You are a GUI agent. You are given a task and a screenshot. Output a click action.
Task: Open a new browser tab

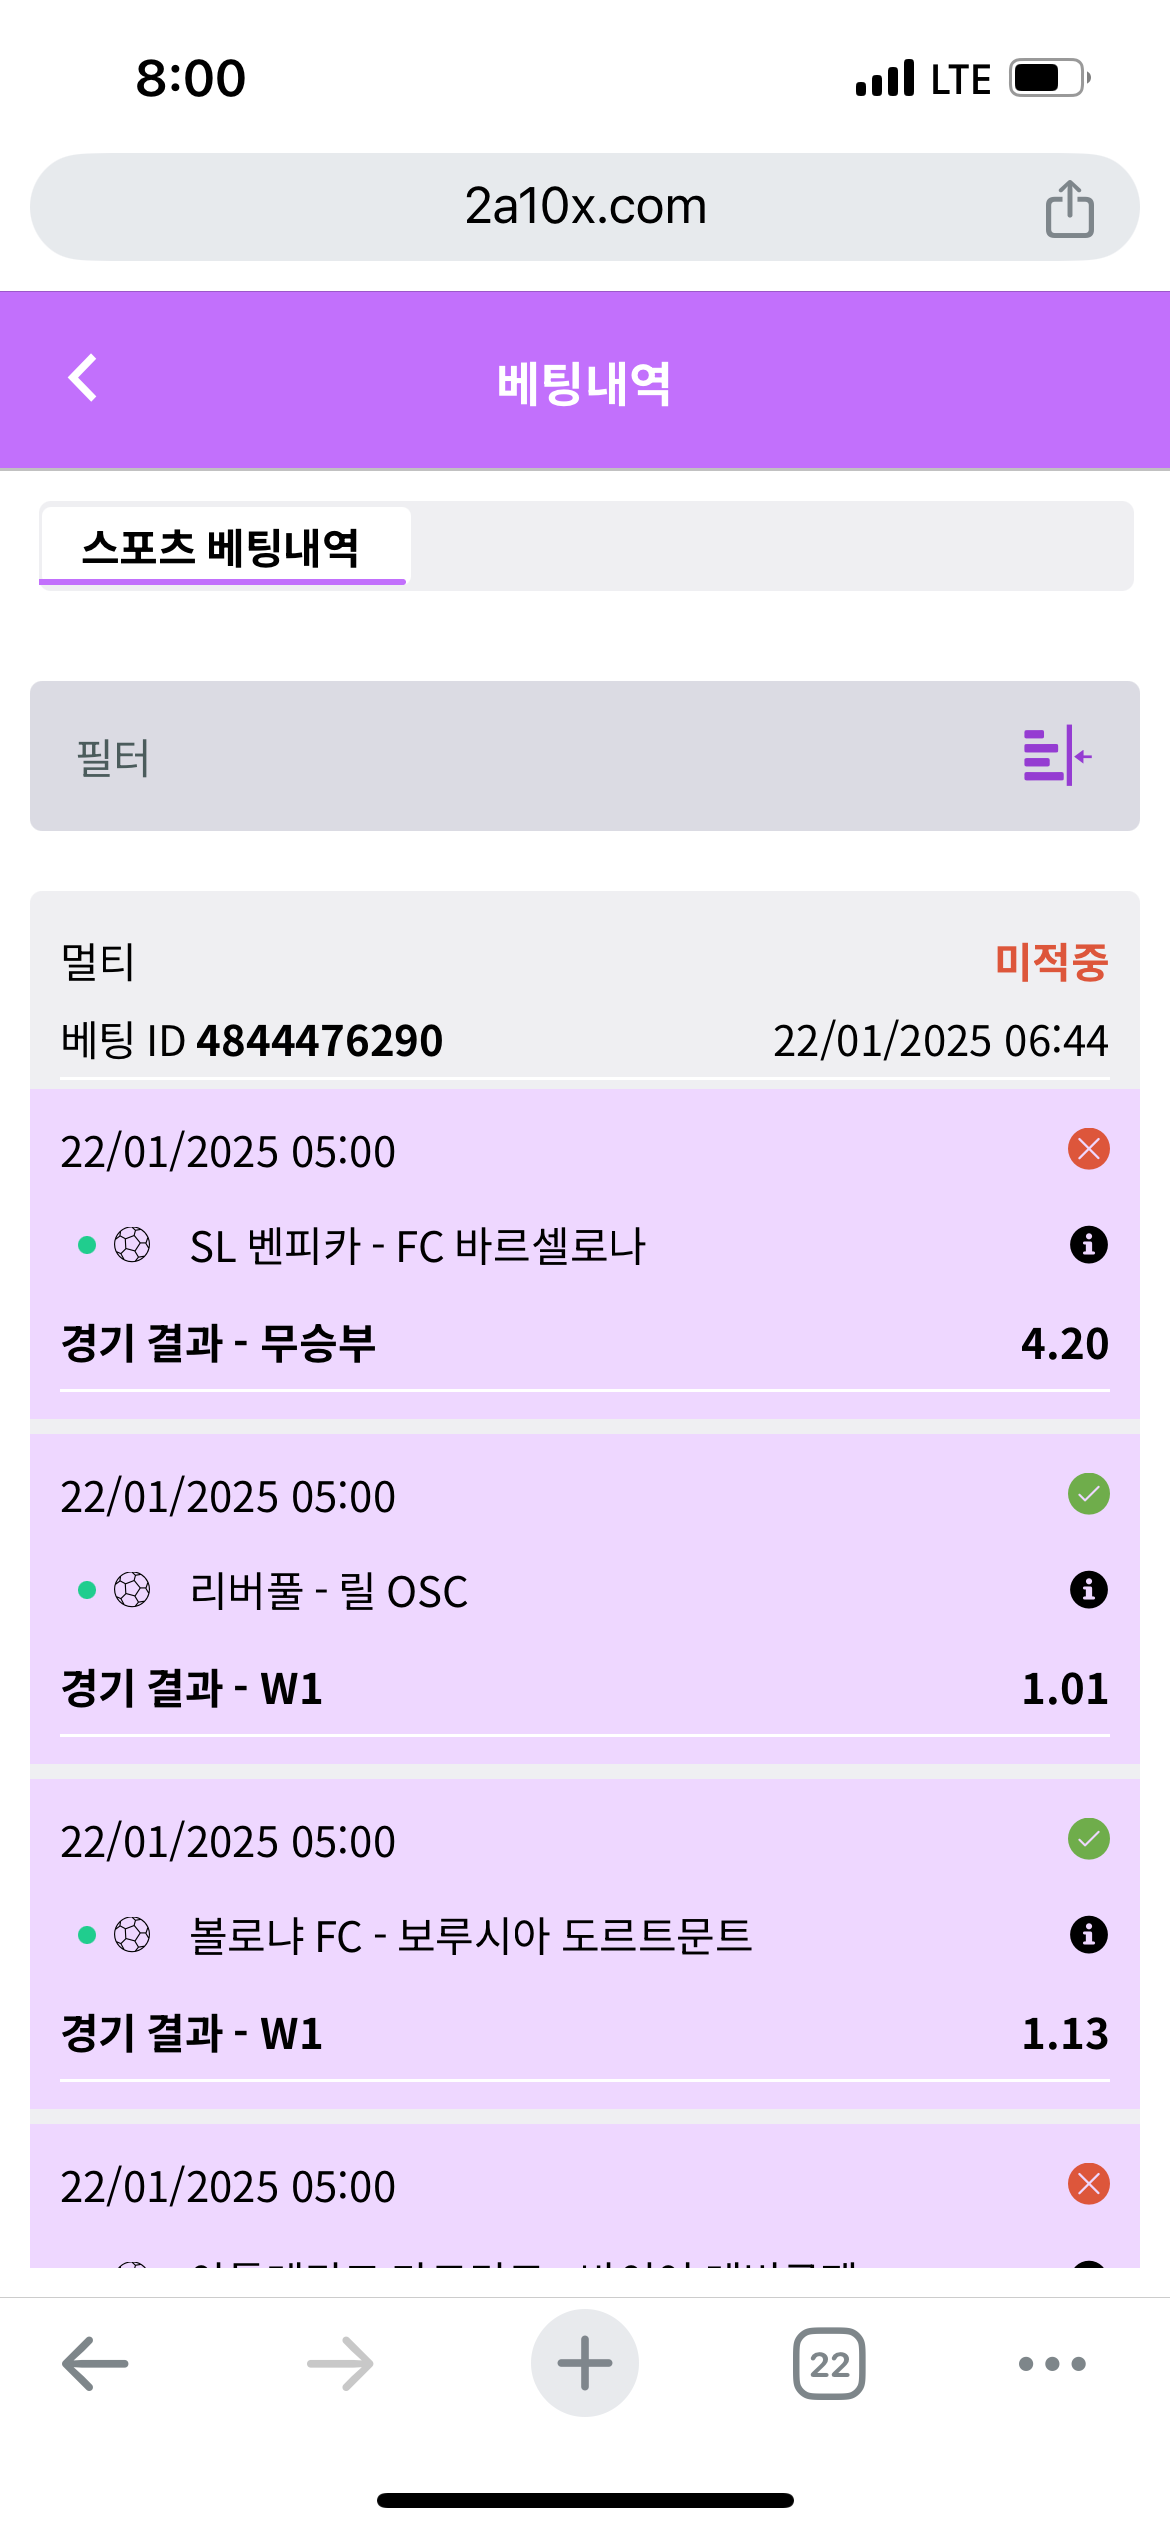click(x=585, y=2363)
